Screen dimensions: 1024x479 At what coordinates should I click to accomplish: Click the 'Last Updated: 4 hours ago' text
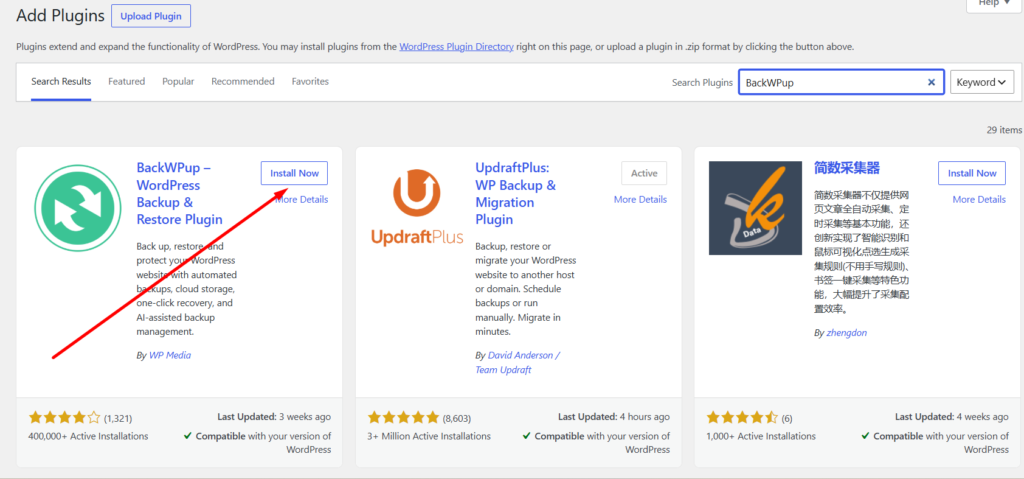point(614,417)
